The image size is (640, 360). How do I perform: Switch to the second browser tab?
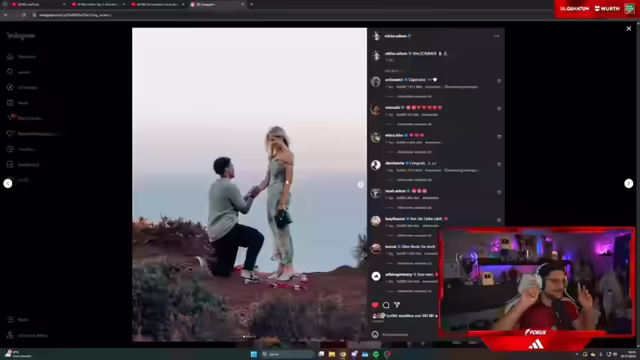97,4
